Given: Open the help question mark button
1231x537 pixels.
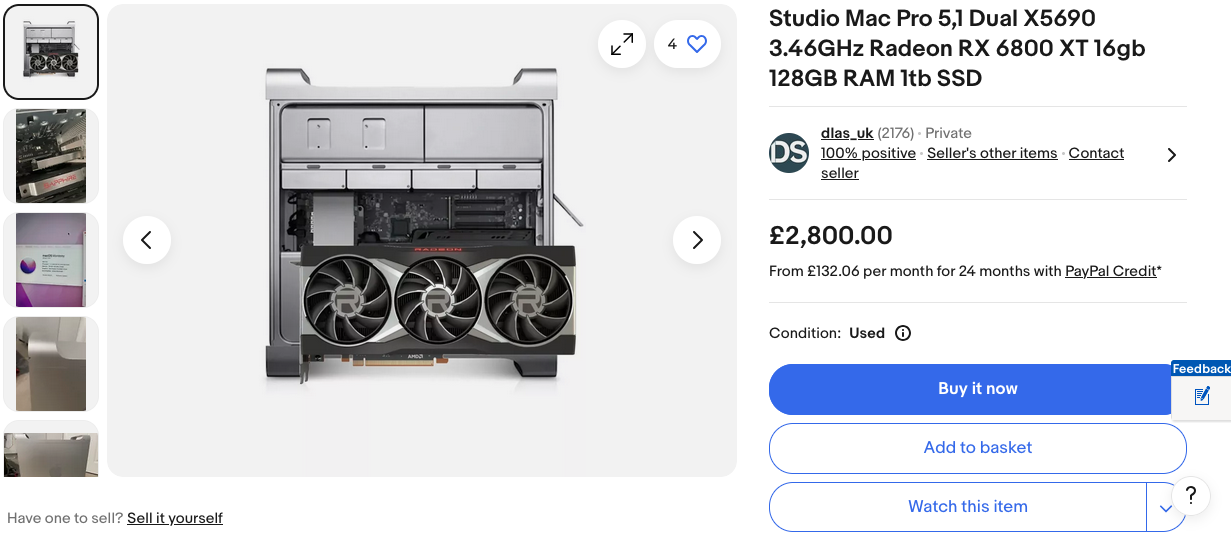Looking at the screenshot, I should 1190,495.
